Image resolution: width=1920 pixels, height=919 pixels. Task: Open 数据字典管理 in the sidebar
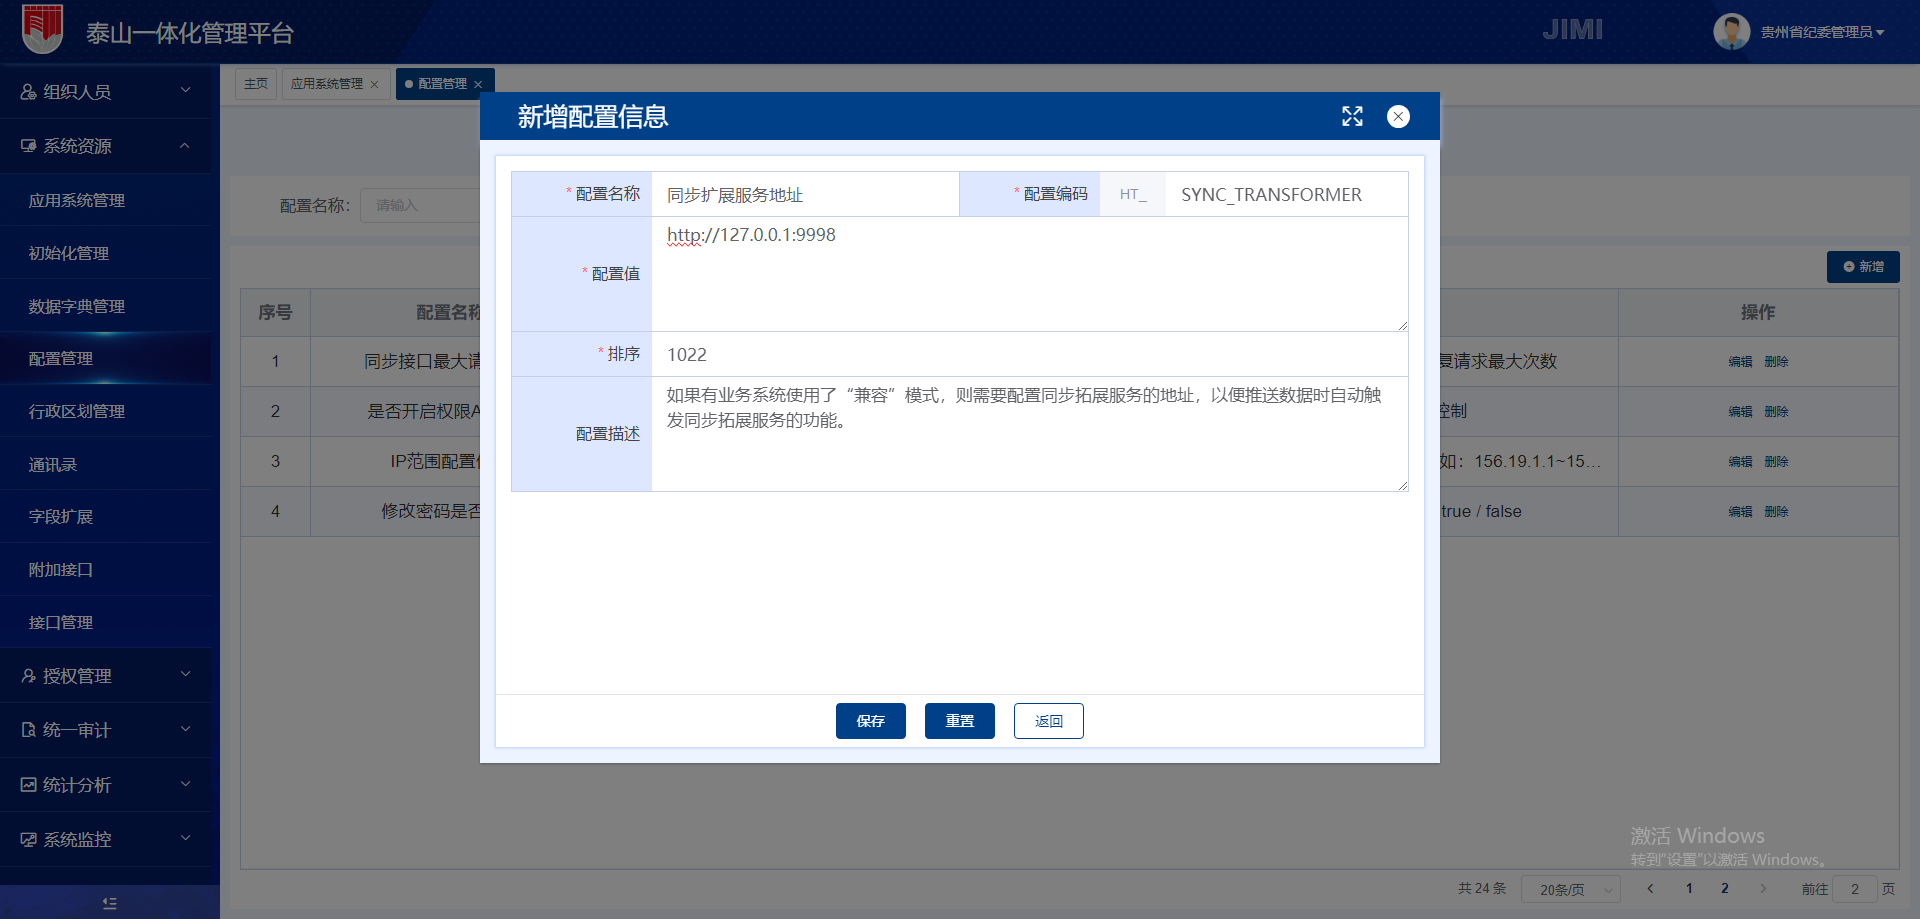77,306
